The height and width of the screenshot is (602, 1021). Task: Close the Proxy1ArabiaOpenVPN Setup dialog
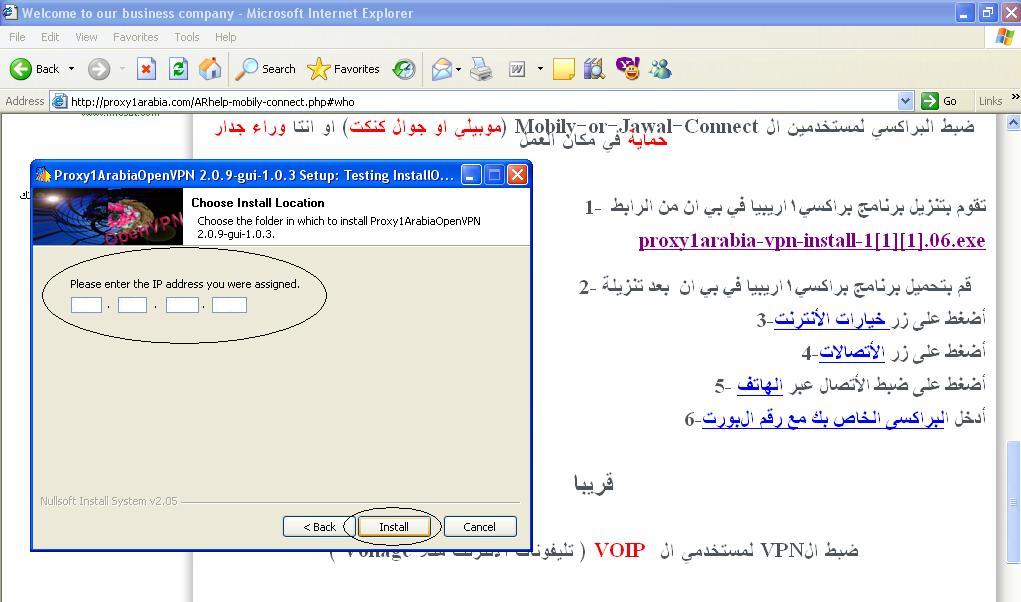pos(517,174)
